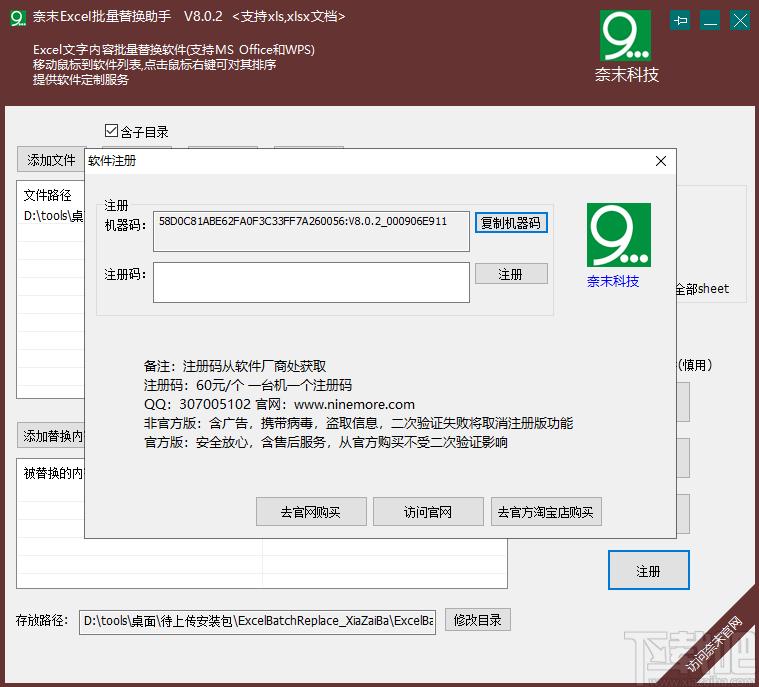This screenshot has width=759, height=687.
Task: Minimize the main application window
Action: 709,19
